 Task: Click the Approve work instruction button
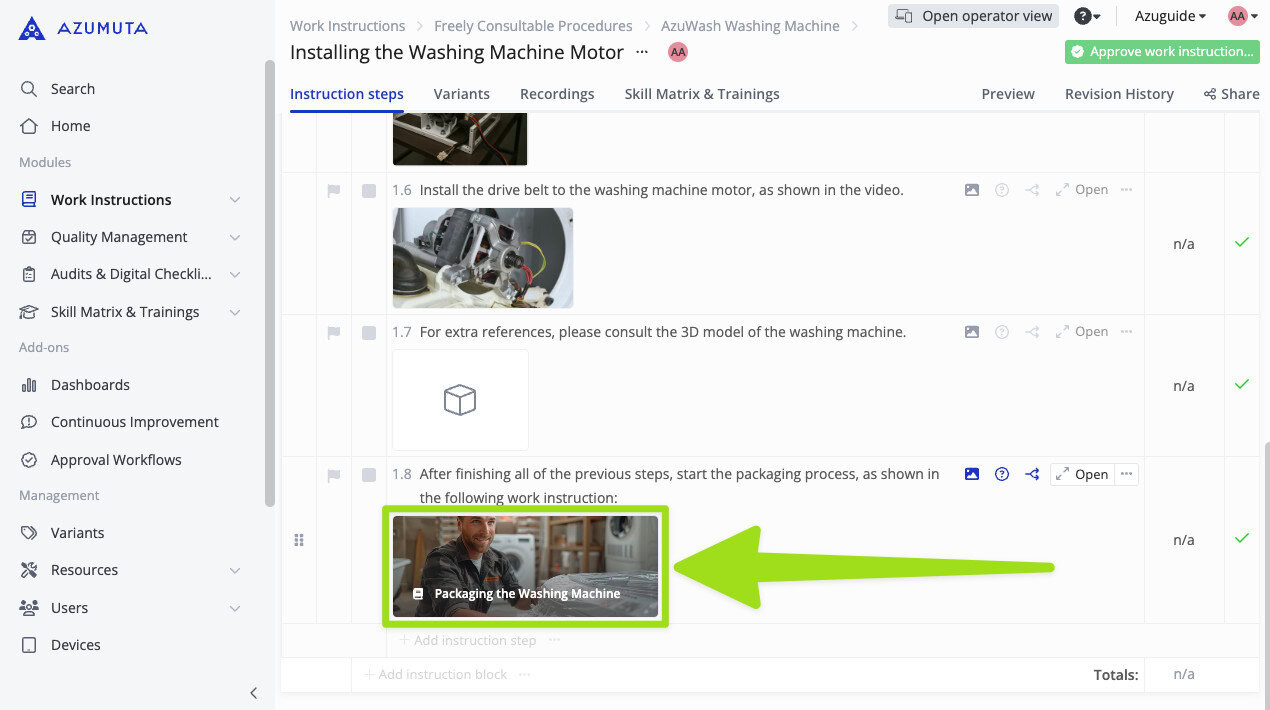(1162, 50)
